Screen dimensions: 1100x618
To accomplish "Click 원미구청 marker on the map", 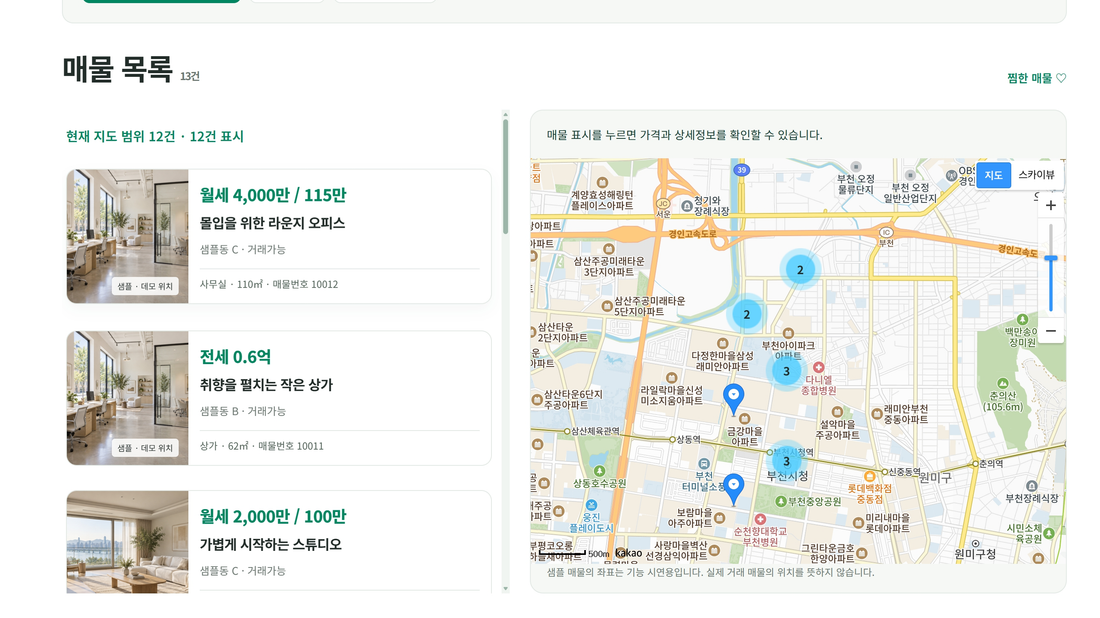I will [x=975, y=544].
